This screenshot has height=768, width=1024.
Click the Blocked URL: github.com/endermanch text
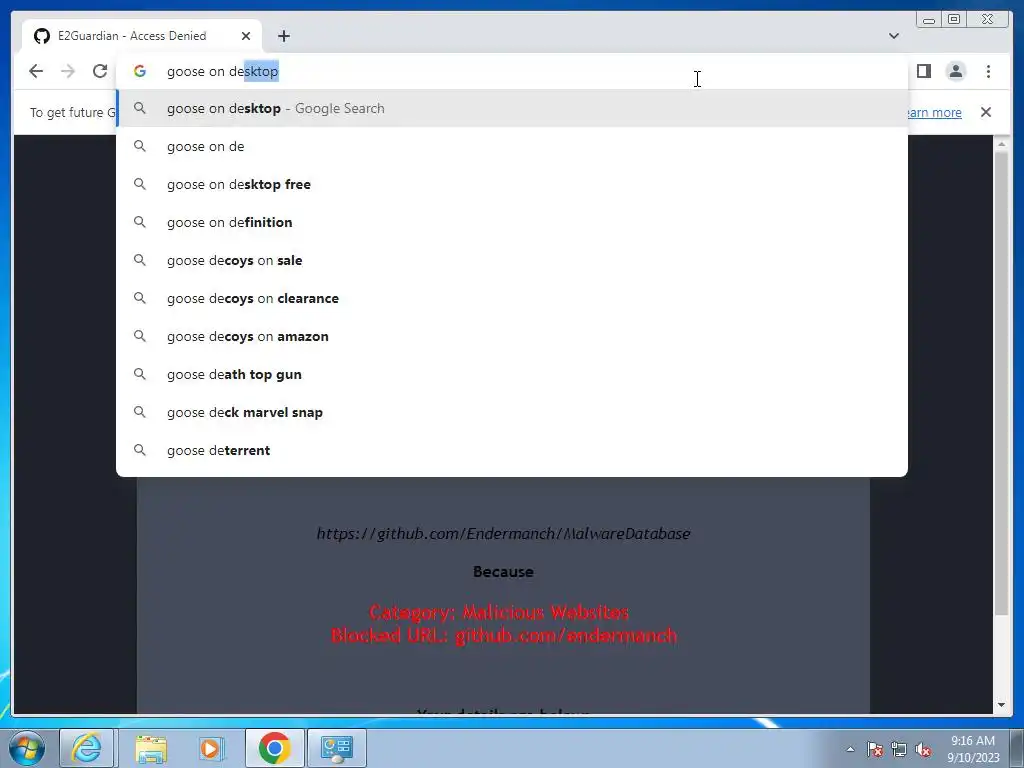[504, 635]
